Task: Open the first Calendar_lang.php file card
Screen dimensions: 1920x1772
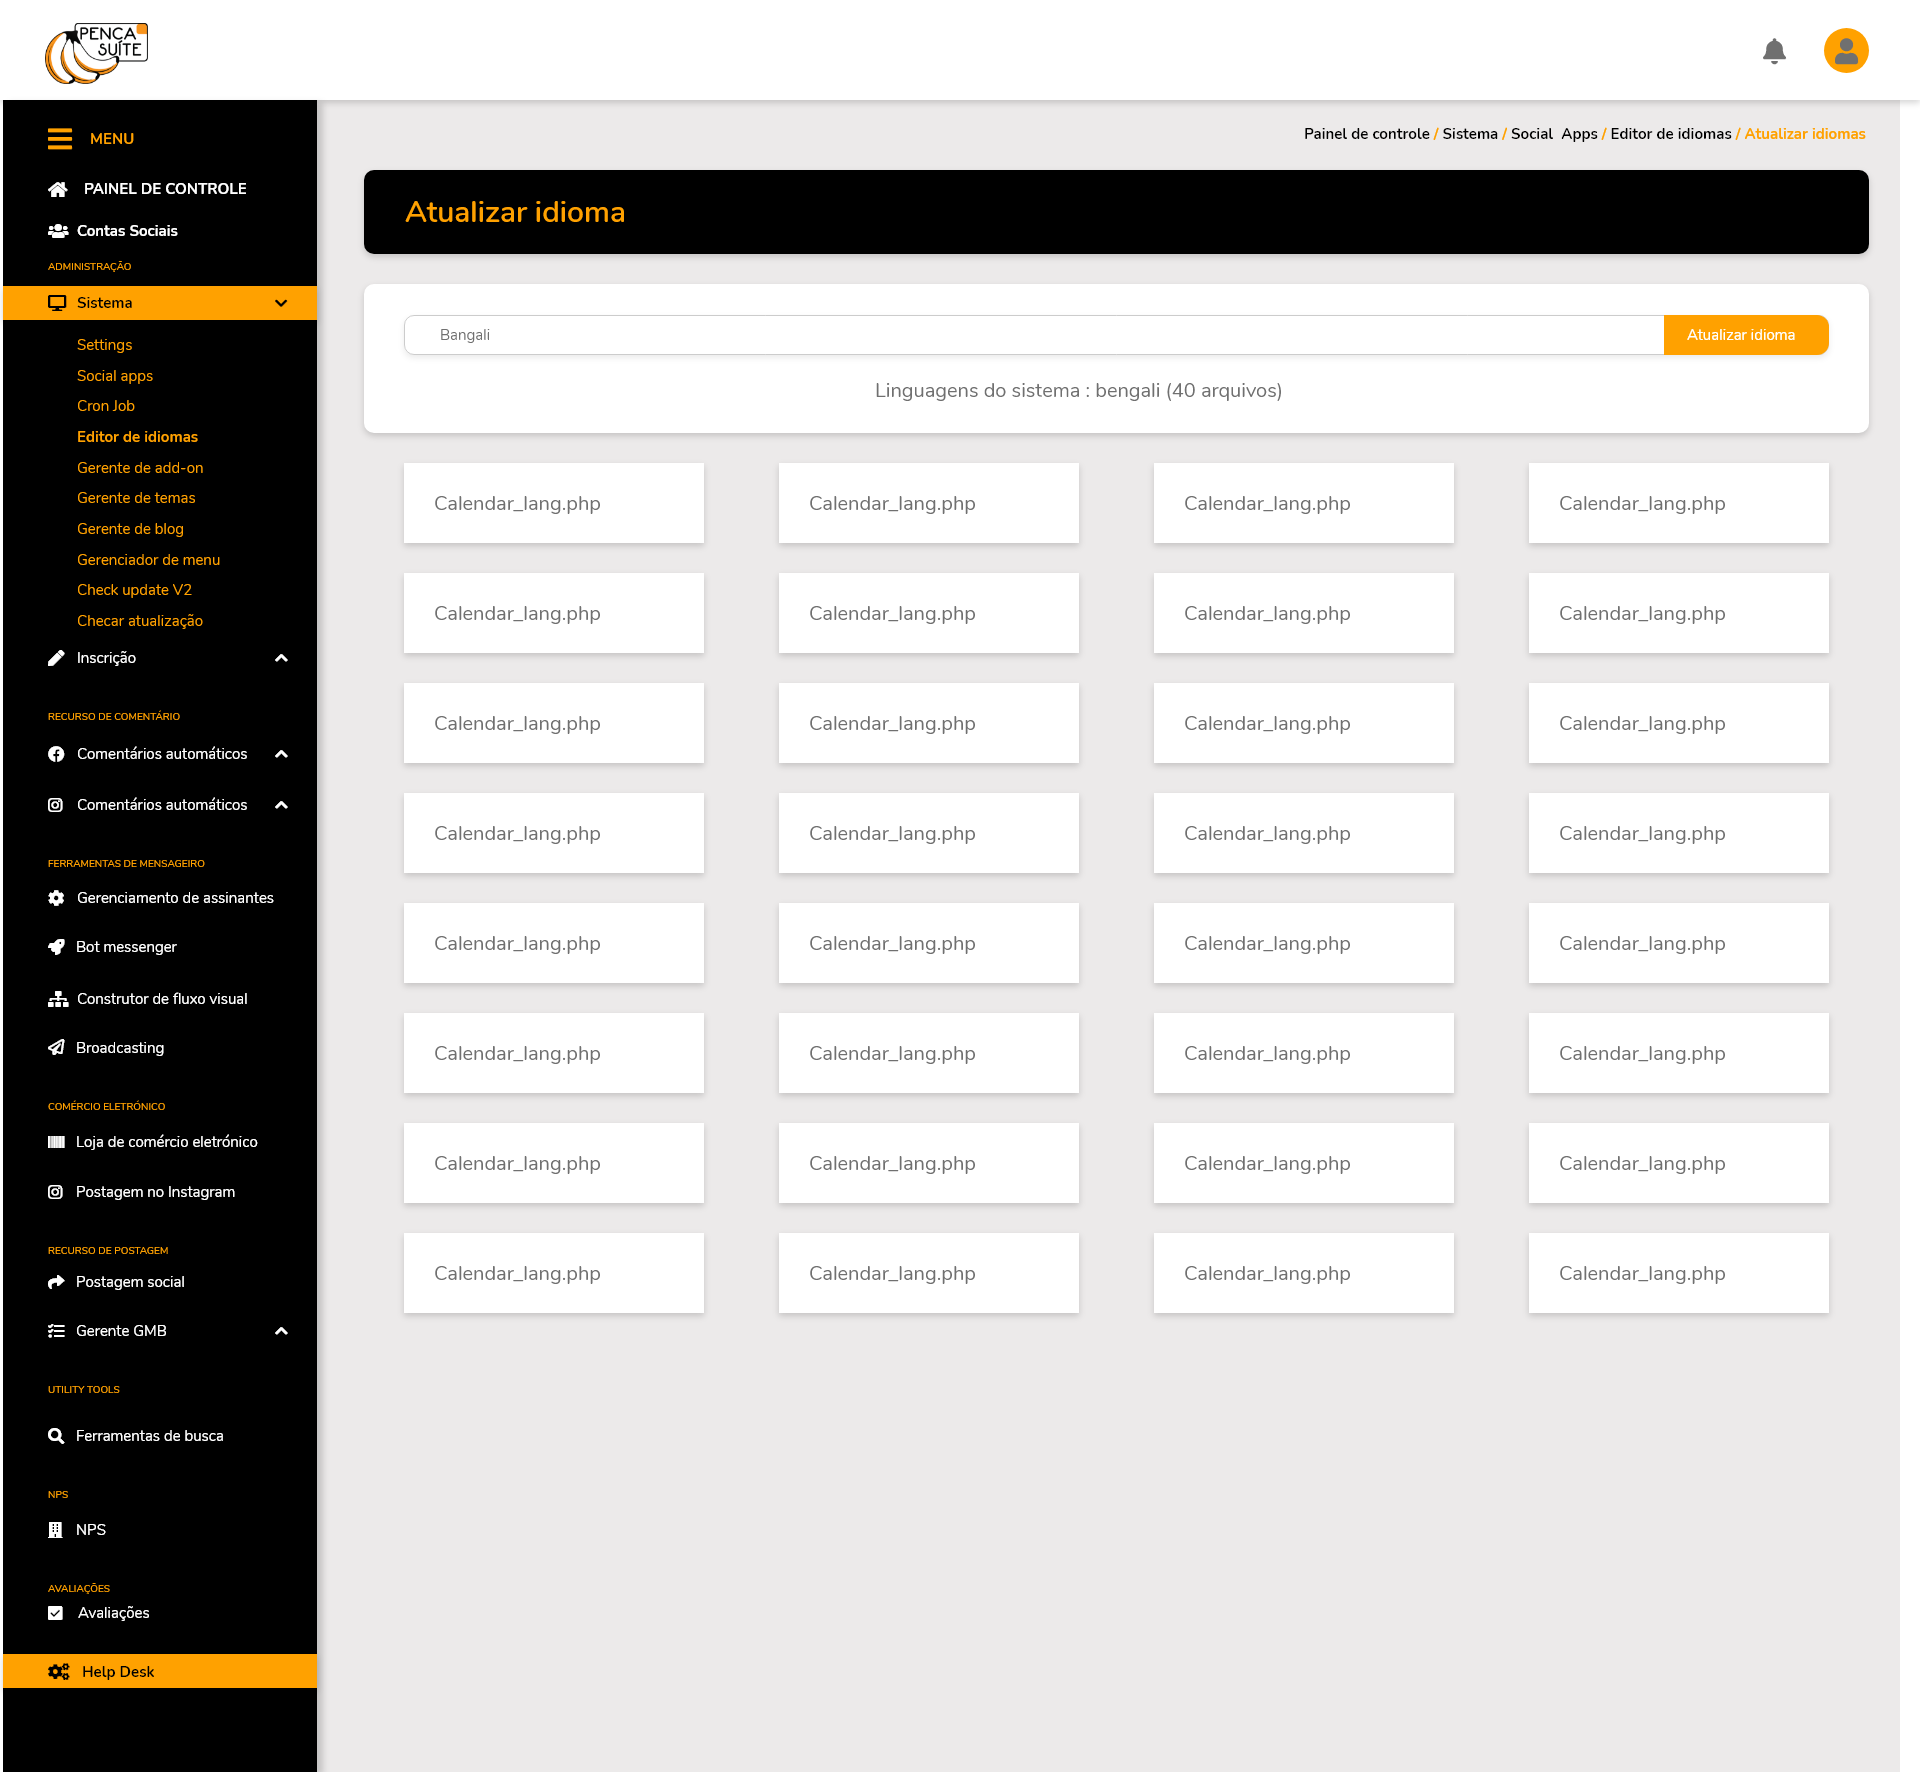Action: pos(553,503)
